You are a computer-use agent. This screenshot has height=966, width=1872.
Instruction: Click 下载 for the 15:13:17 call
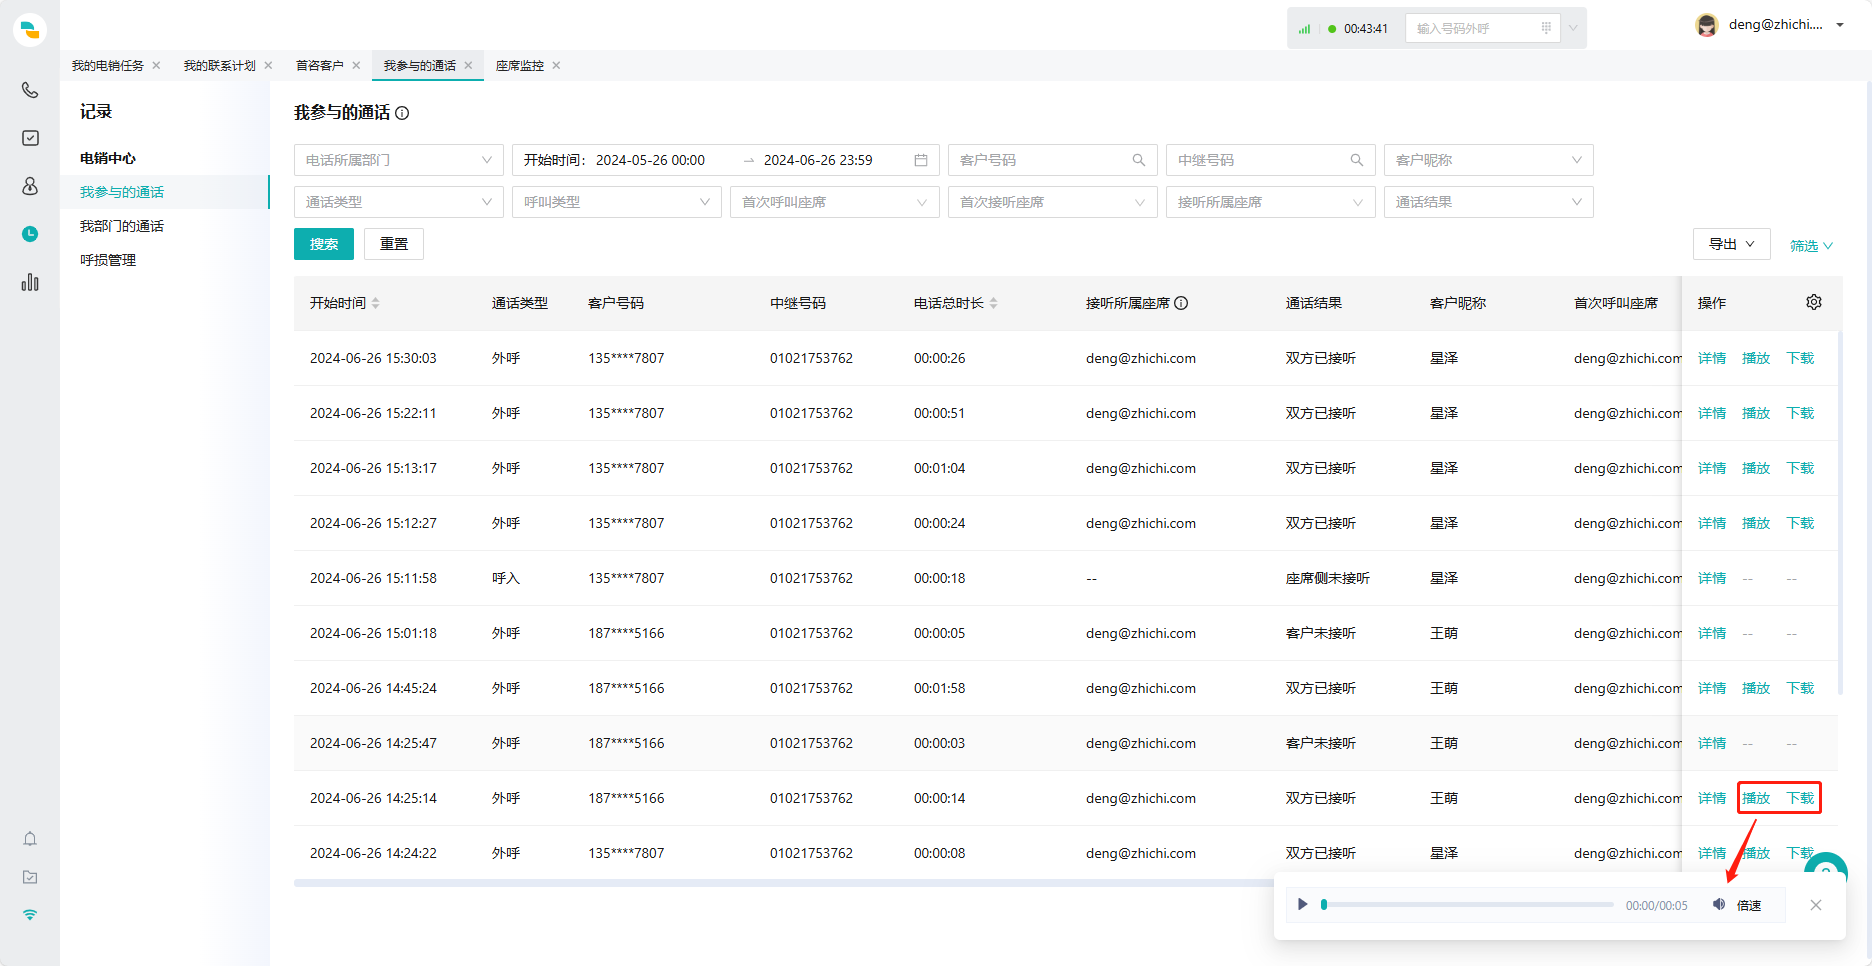(1800, 468)
